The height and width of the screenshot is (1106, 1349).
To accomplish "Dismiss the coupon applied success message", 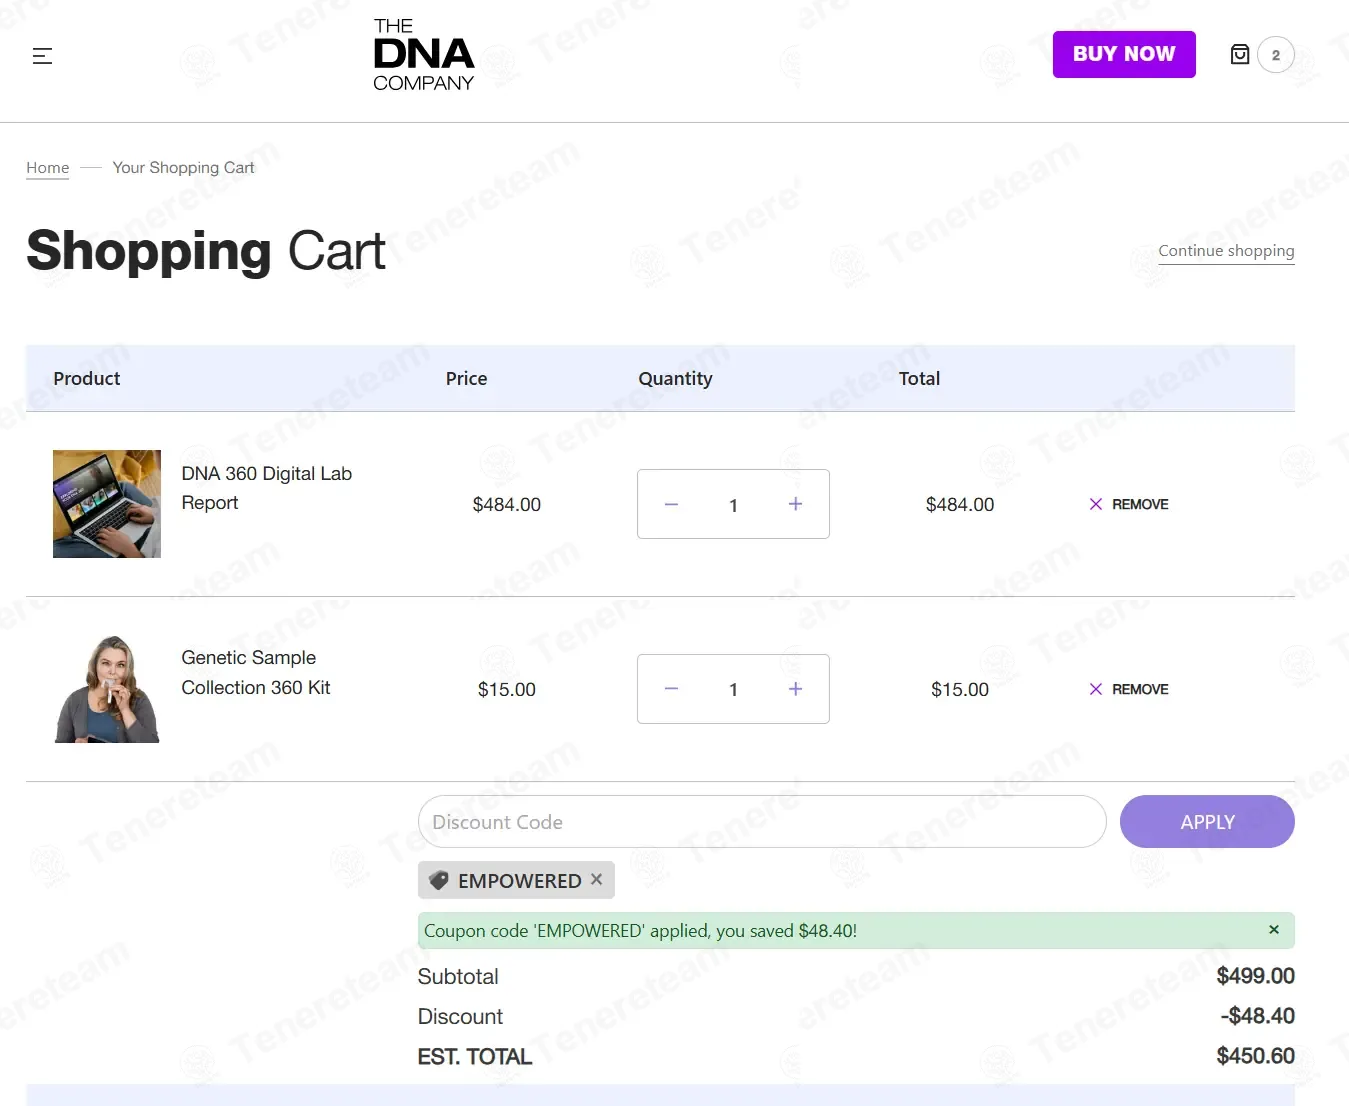I will pyautogui.click(x=1274, y=930).
